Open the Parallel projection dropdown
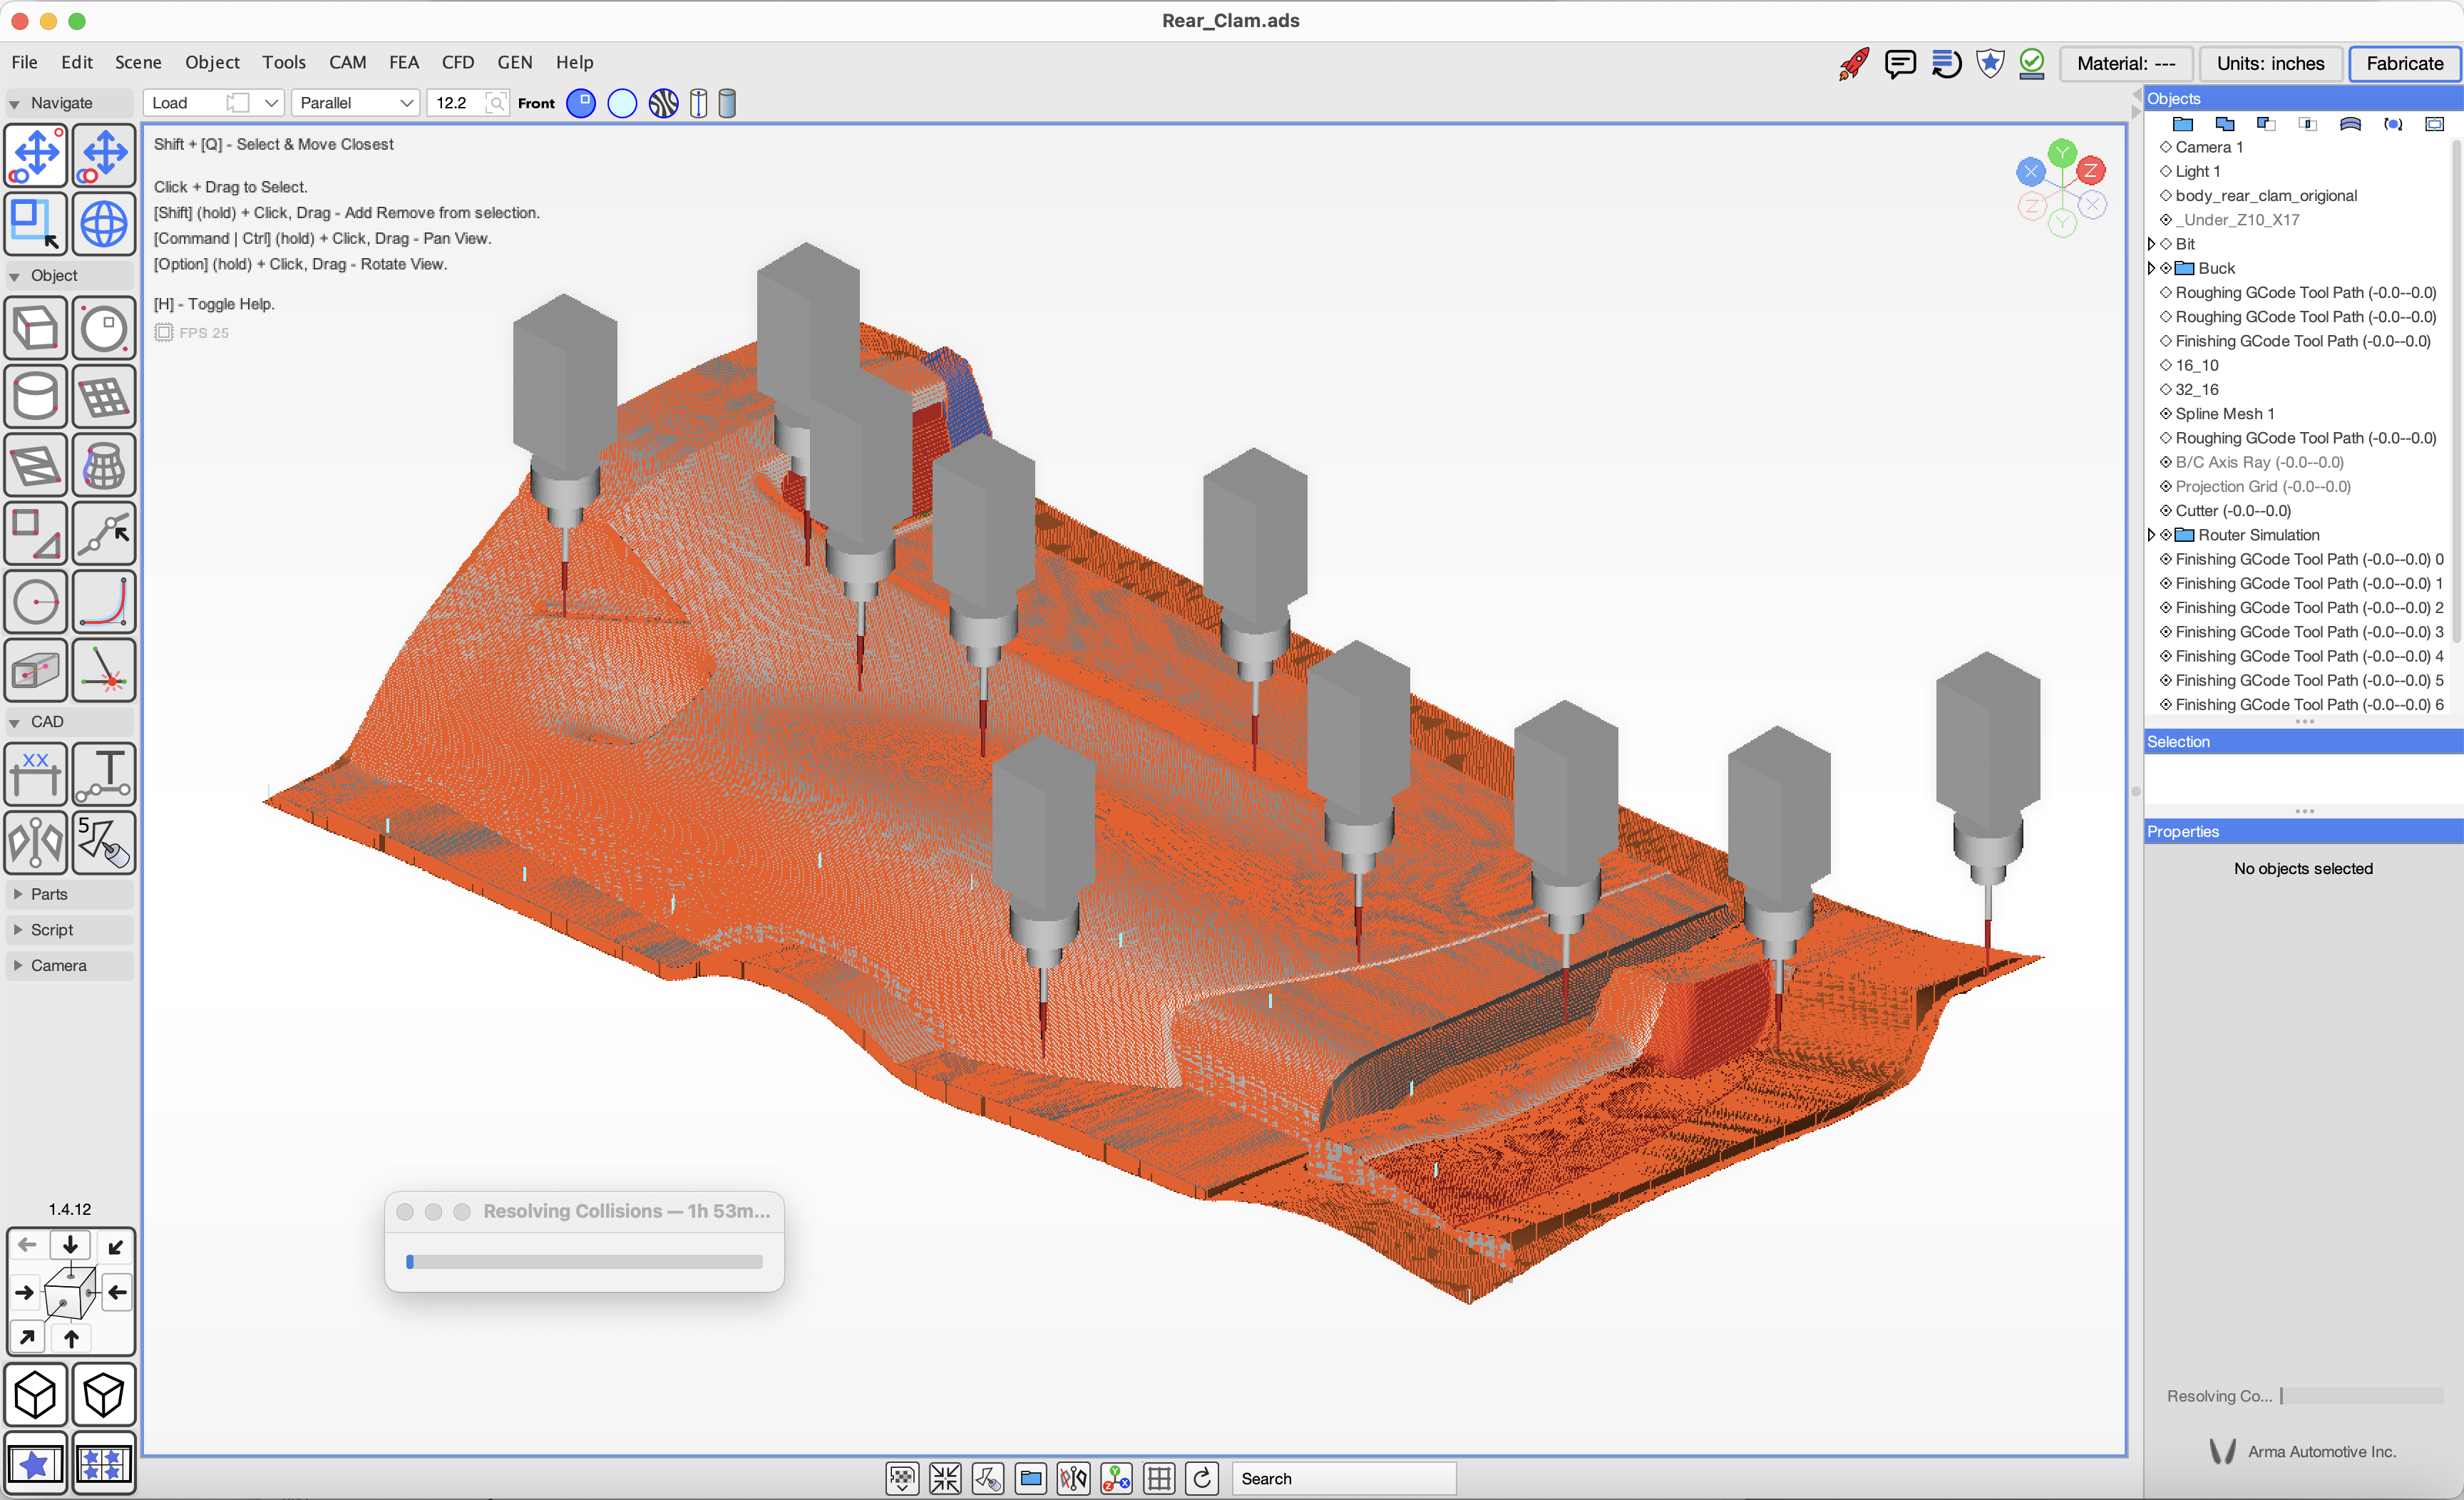2464x1500 pixels. 356,103
